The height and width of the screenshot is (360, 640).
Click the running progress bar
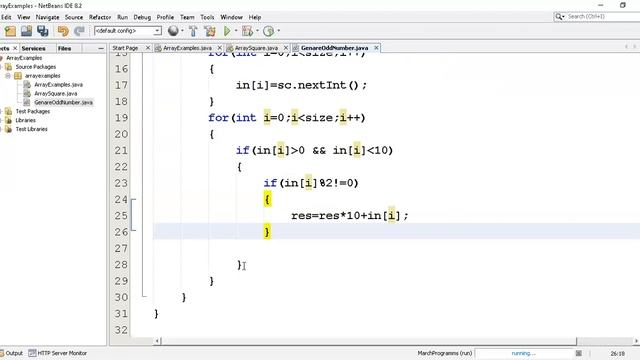[524, 353]
